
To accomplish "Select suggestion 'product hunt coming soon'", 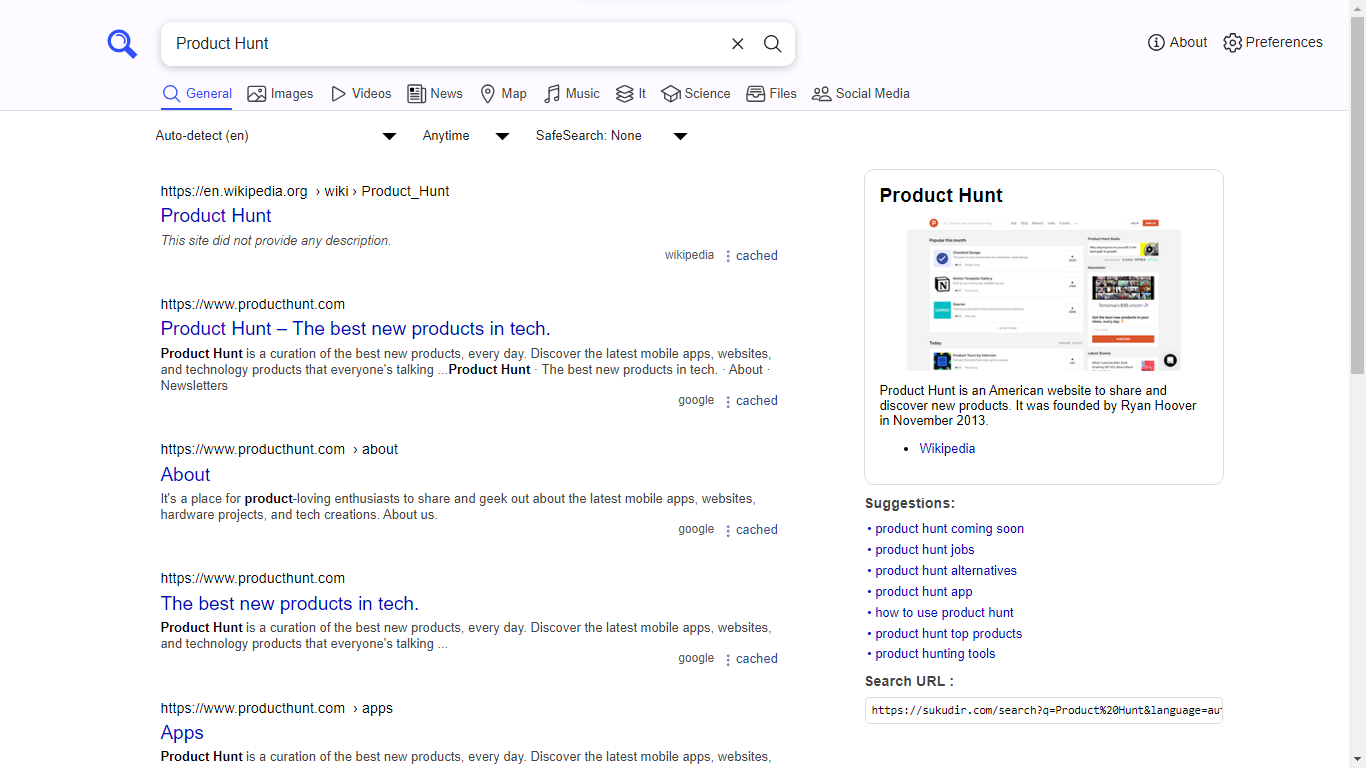I will pyautogui.click(x=949, y=528).
